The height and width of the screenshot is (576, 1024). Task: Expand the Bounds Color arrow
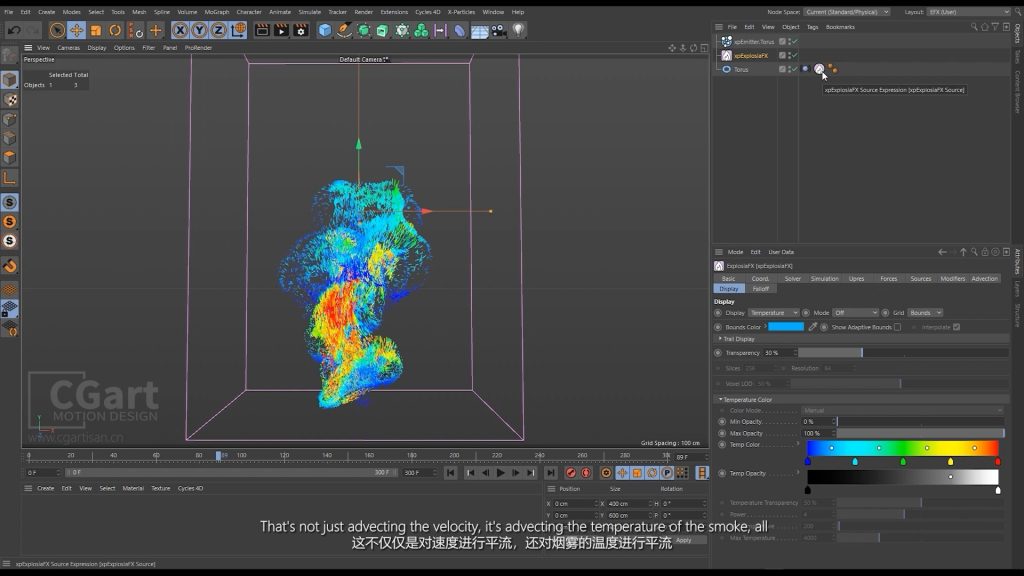point(765,327)
